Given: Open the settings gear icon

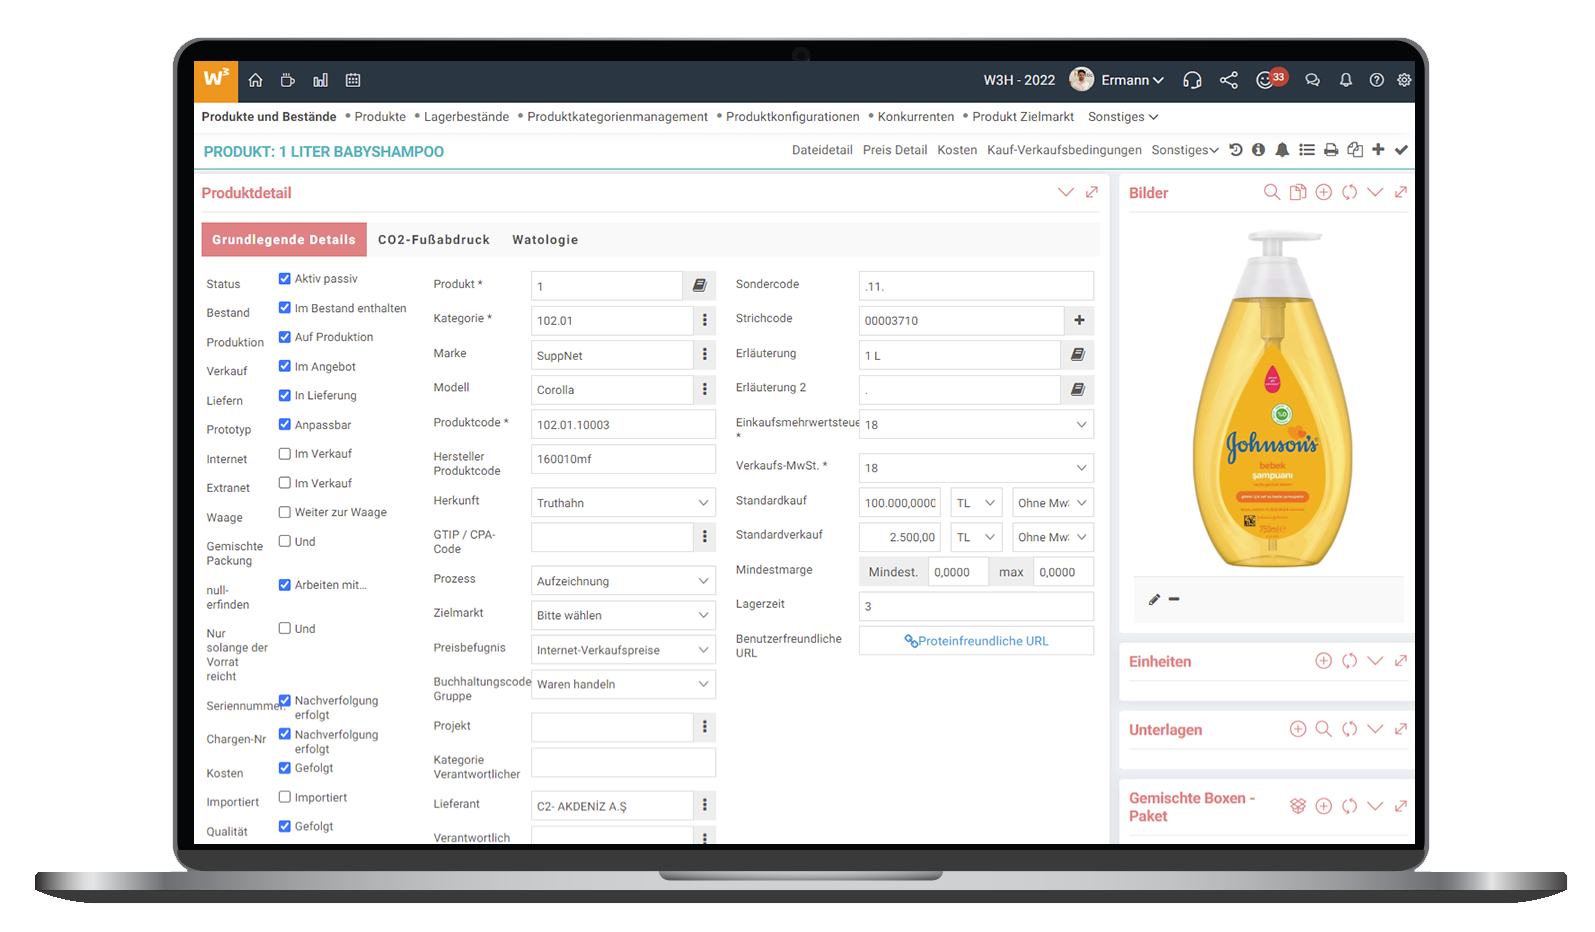Looking at the screenshot, I should [1404, 80].
